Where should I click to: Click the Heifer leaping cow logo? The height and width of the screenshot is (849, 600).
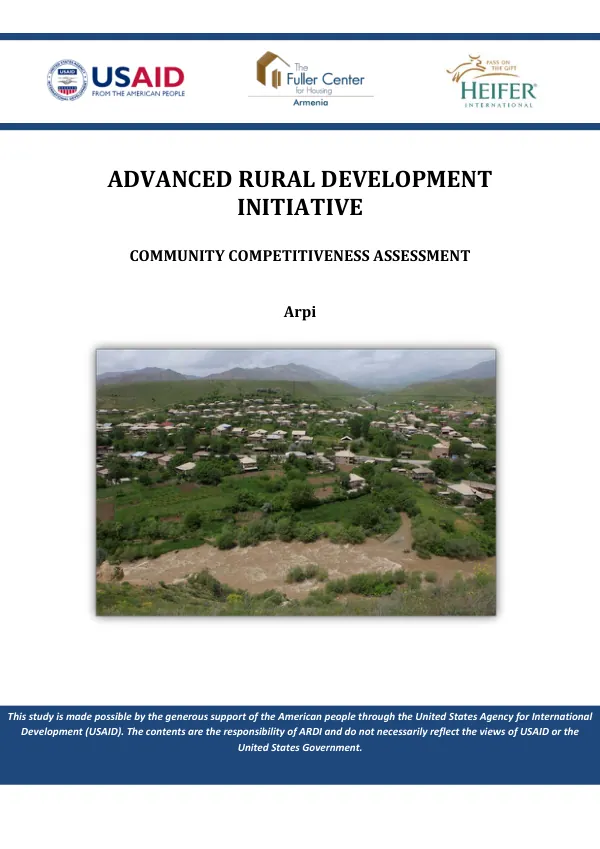(x=466, y=68)
